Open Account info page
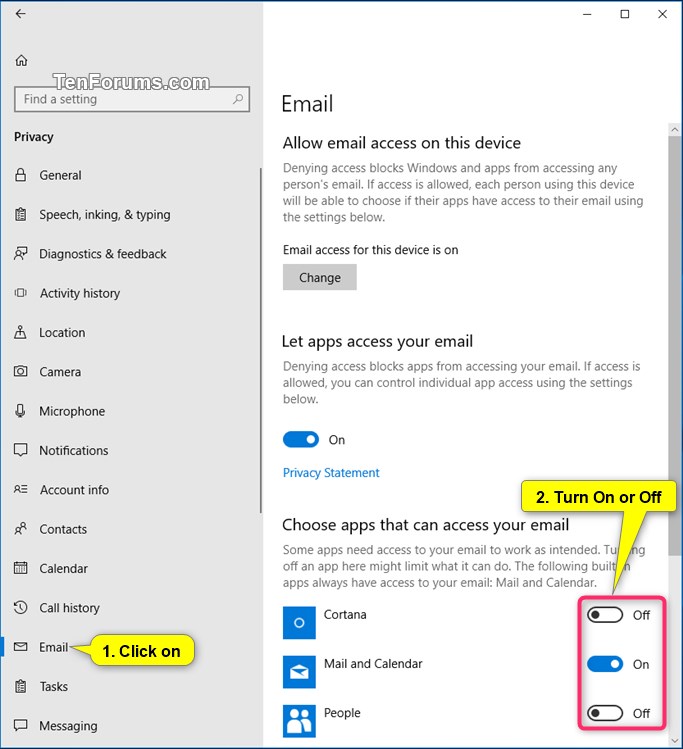 click(75, 490)
